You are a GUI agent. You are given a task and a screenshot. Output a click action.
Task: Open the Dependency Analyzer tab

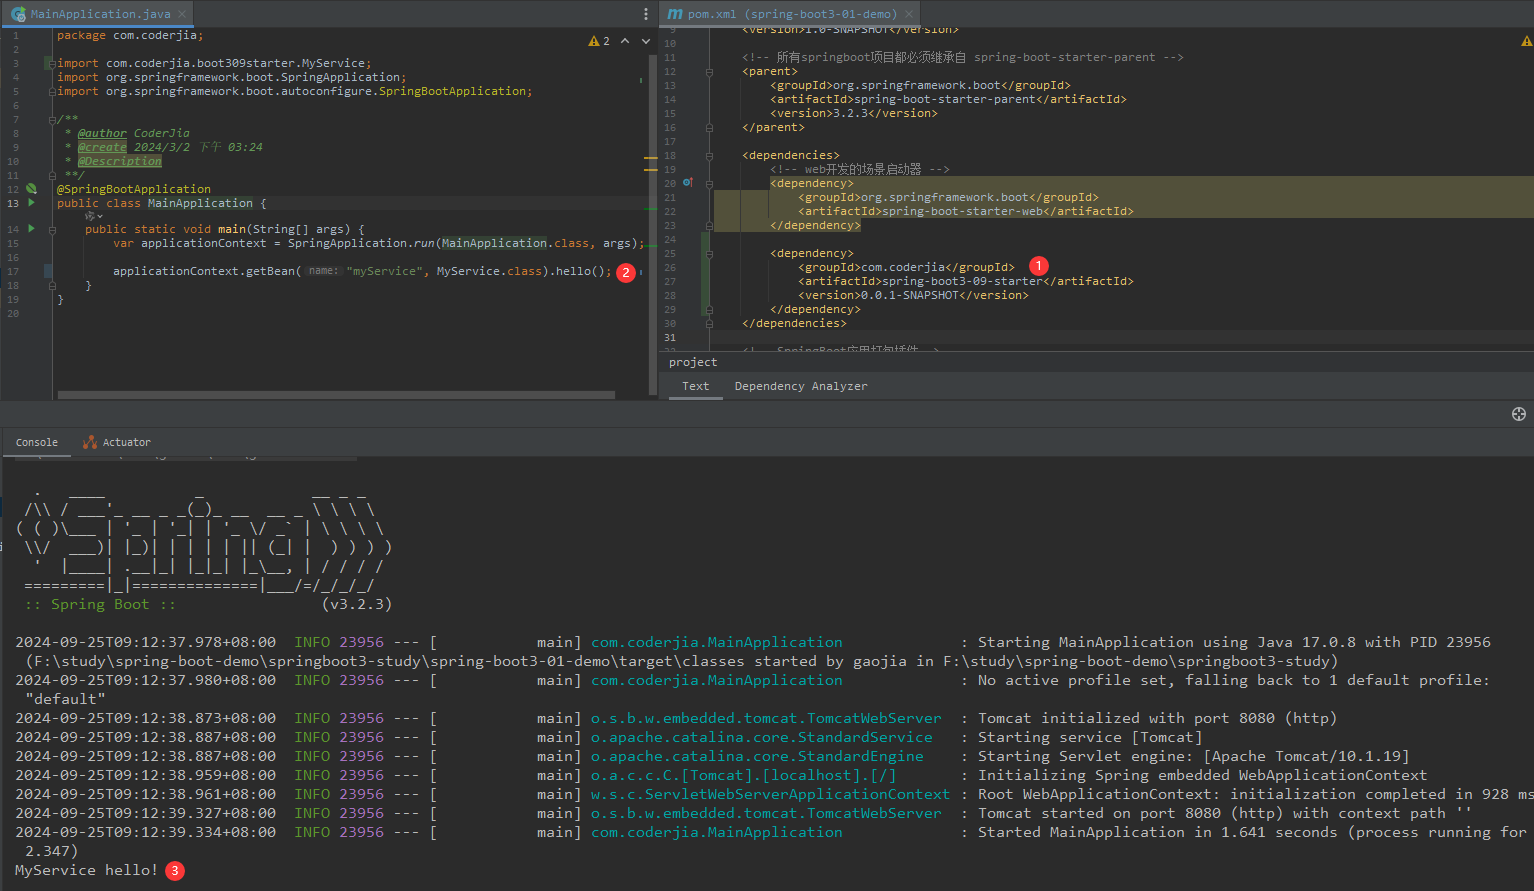coord(801,386)
